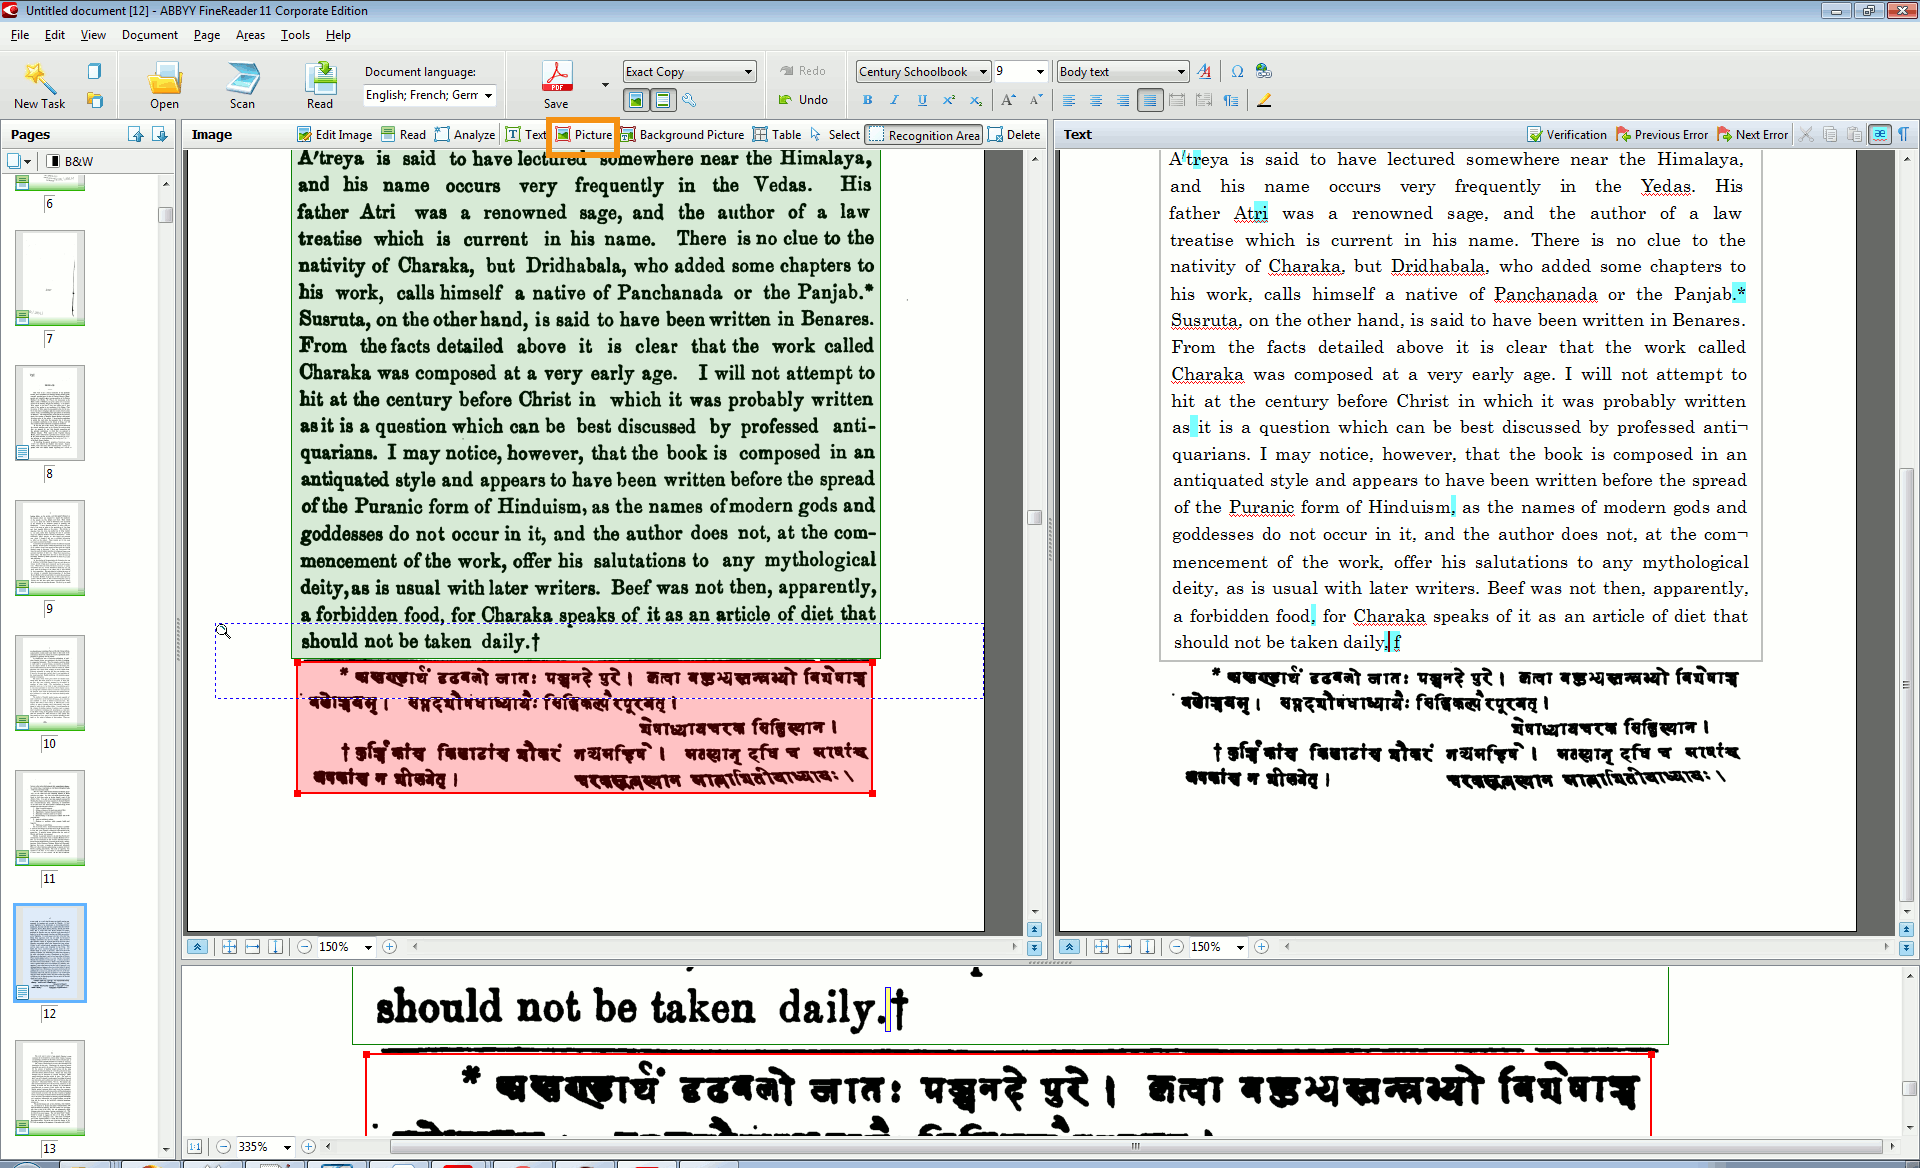Move page up in the Pages panel

click(135, 134)
